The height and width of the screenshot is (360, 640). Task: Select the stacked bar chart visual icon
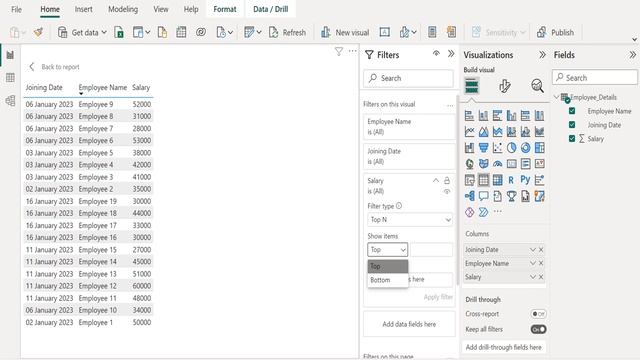coord(470,116)
